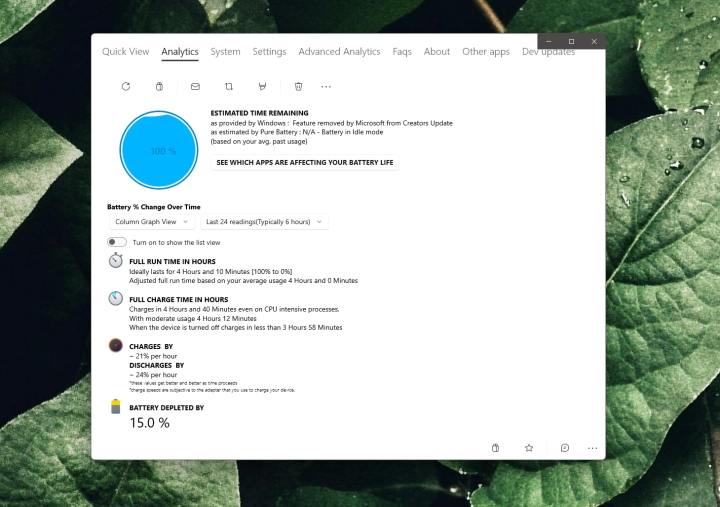Click the feedback chat icon at bottom

565,448
